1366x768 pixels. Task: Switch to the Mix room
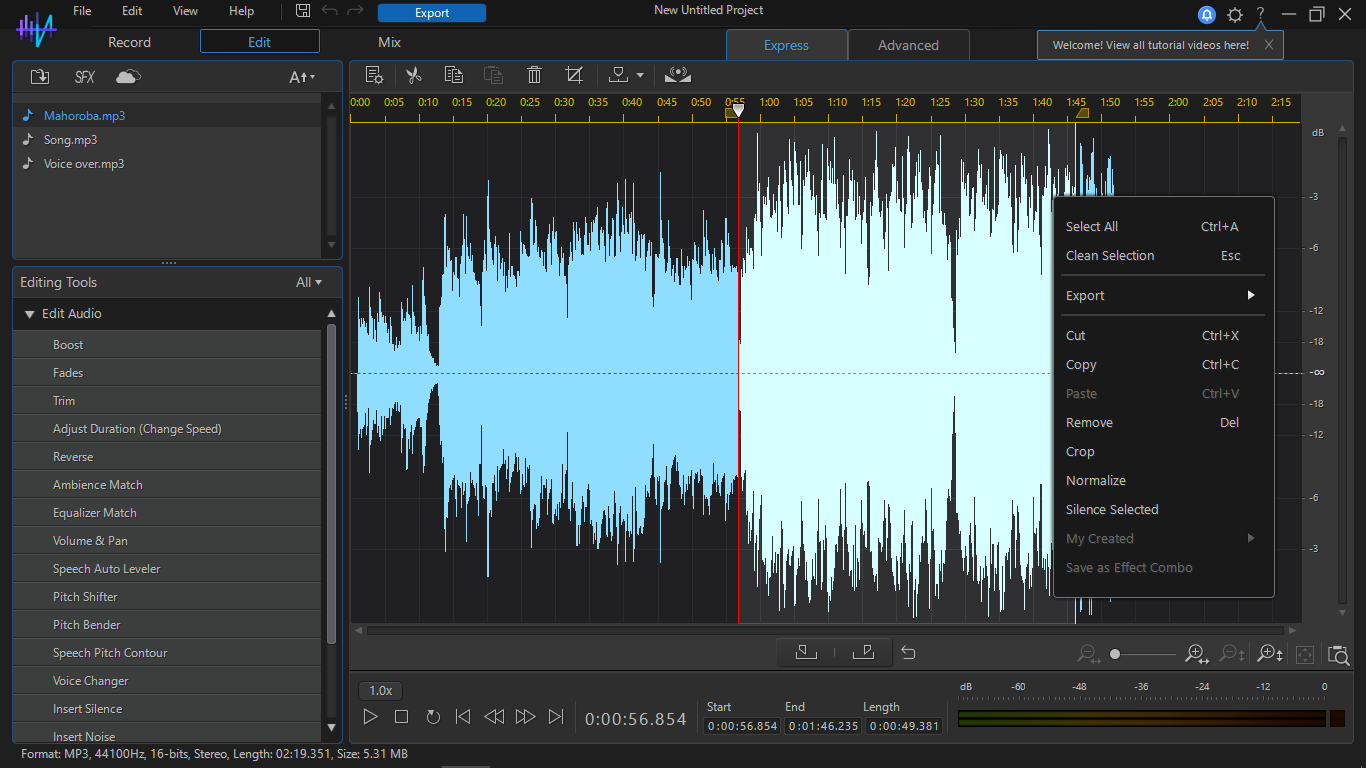click(x=389, y=42)
